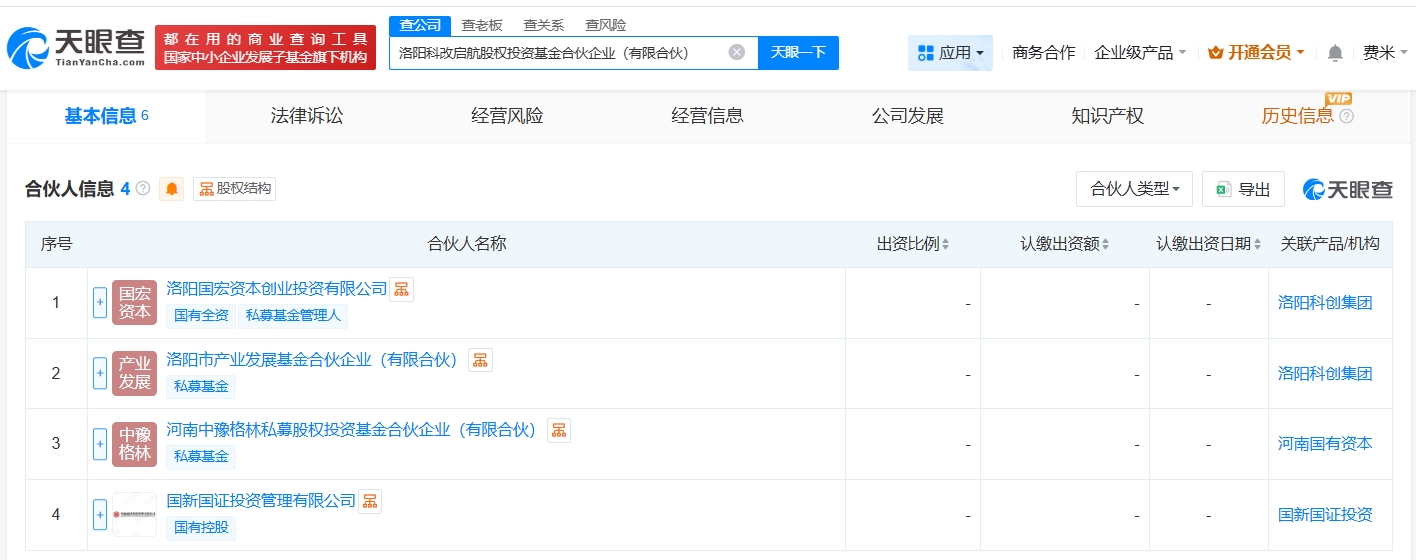Switch to the 法律诉讼 tab
Image resolution: width=1416 pixels, height=560 pixels.
click(307, 116)
